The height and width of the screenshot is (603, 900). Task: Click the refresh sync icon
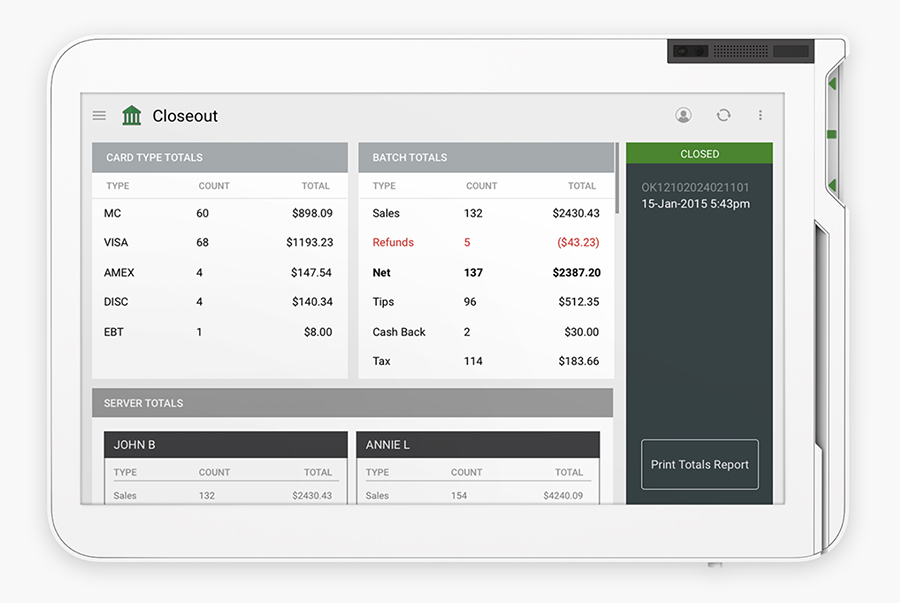click(x=723, y=115)
